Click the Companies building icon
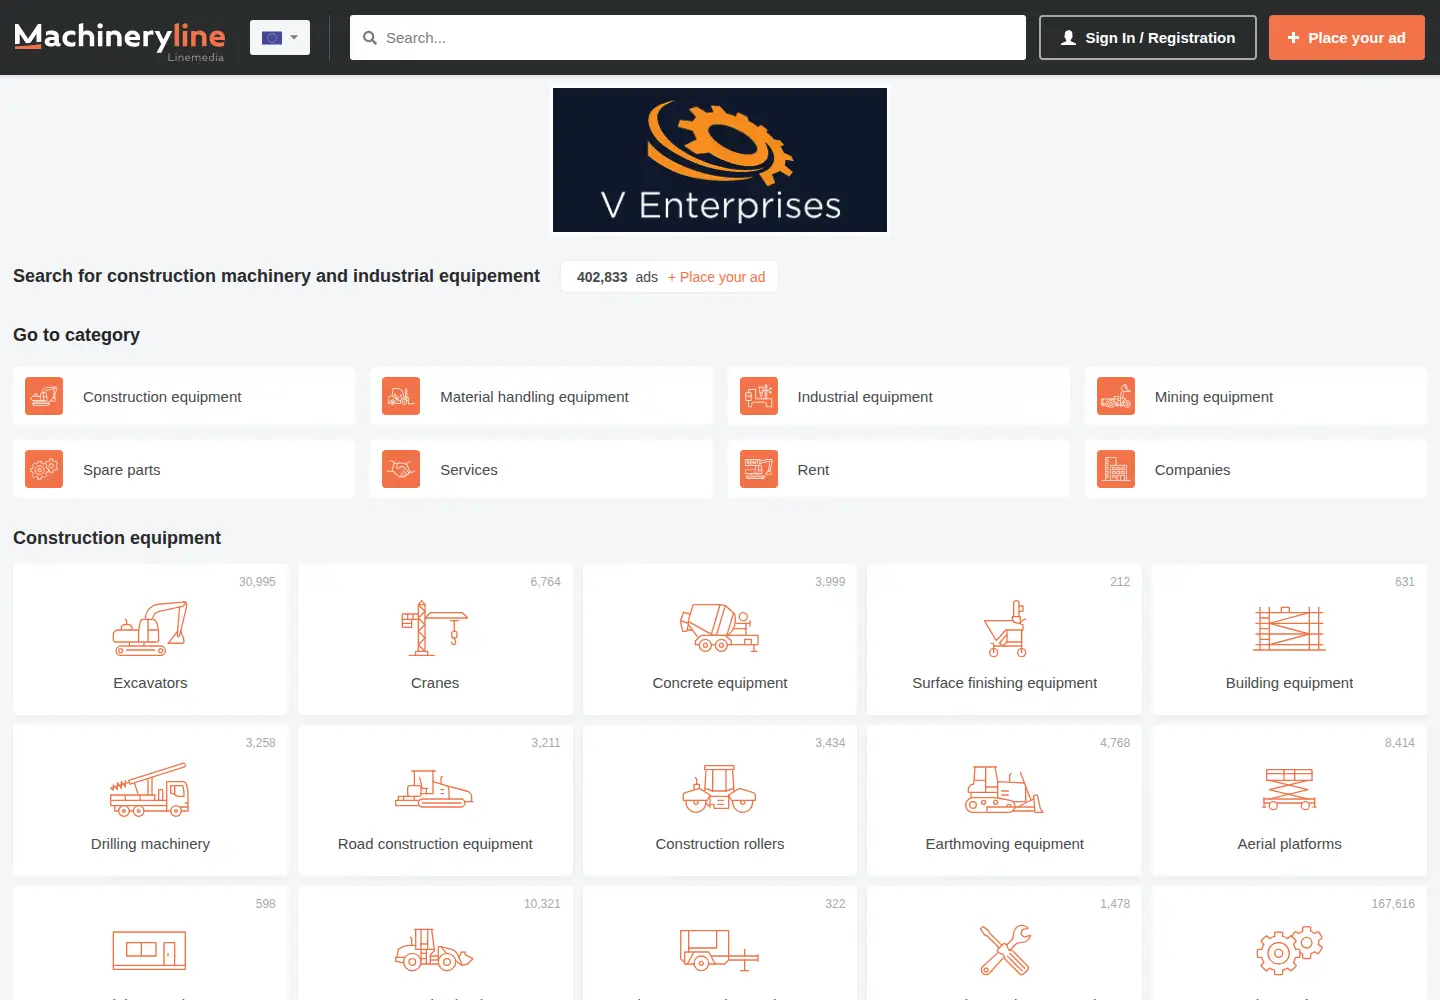Viewport: 1440px width, 1000px height. coord(1116,469)
